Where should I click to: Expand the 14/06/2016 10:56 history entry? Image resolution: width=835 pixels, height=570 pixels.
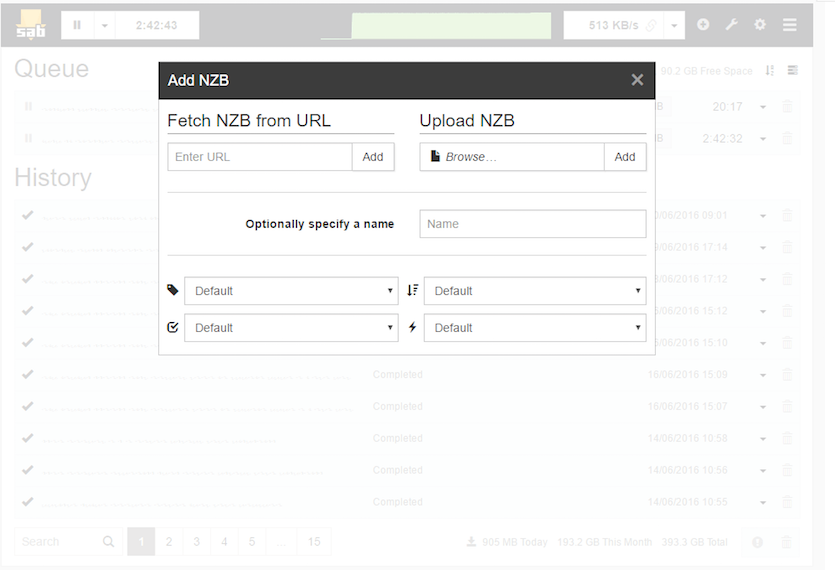(x=763, y=471)
